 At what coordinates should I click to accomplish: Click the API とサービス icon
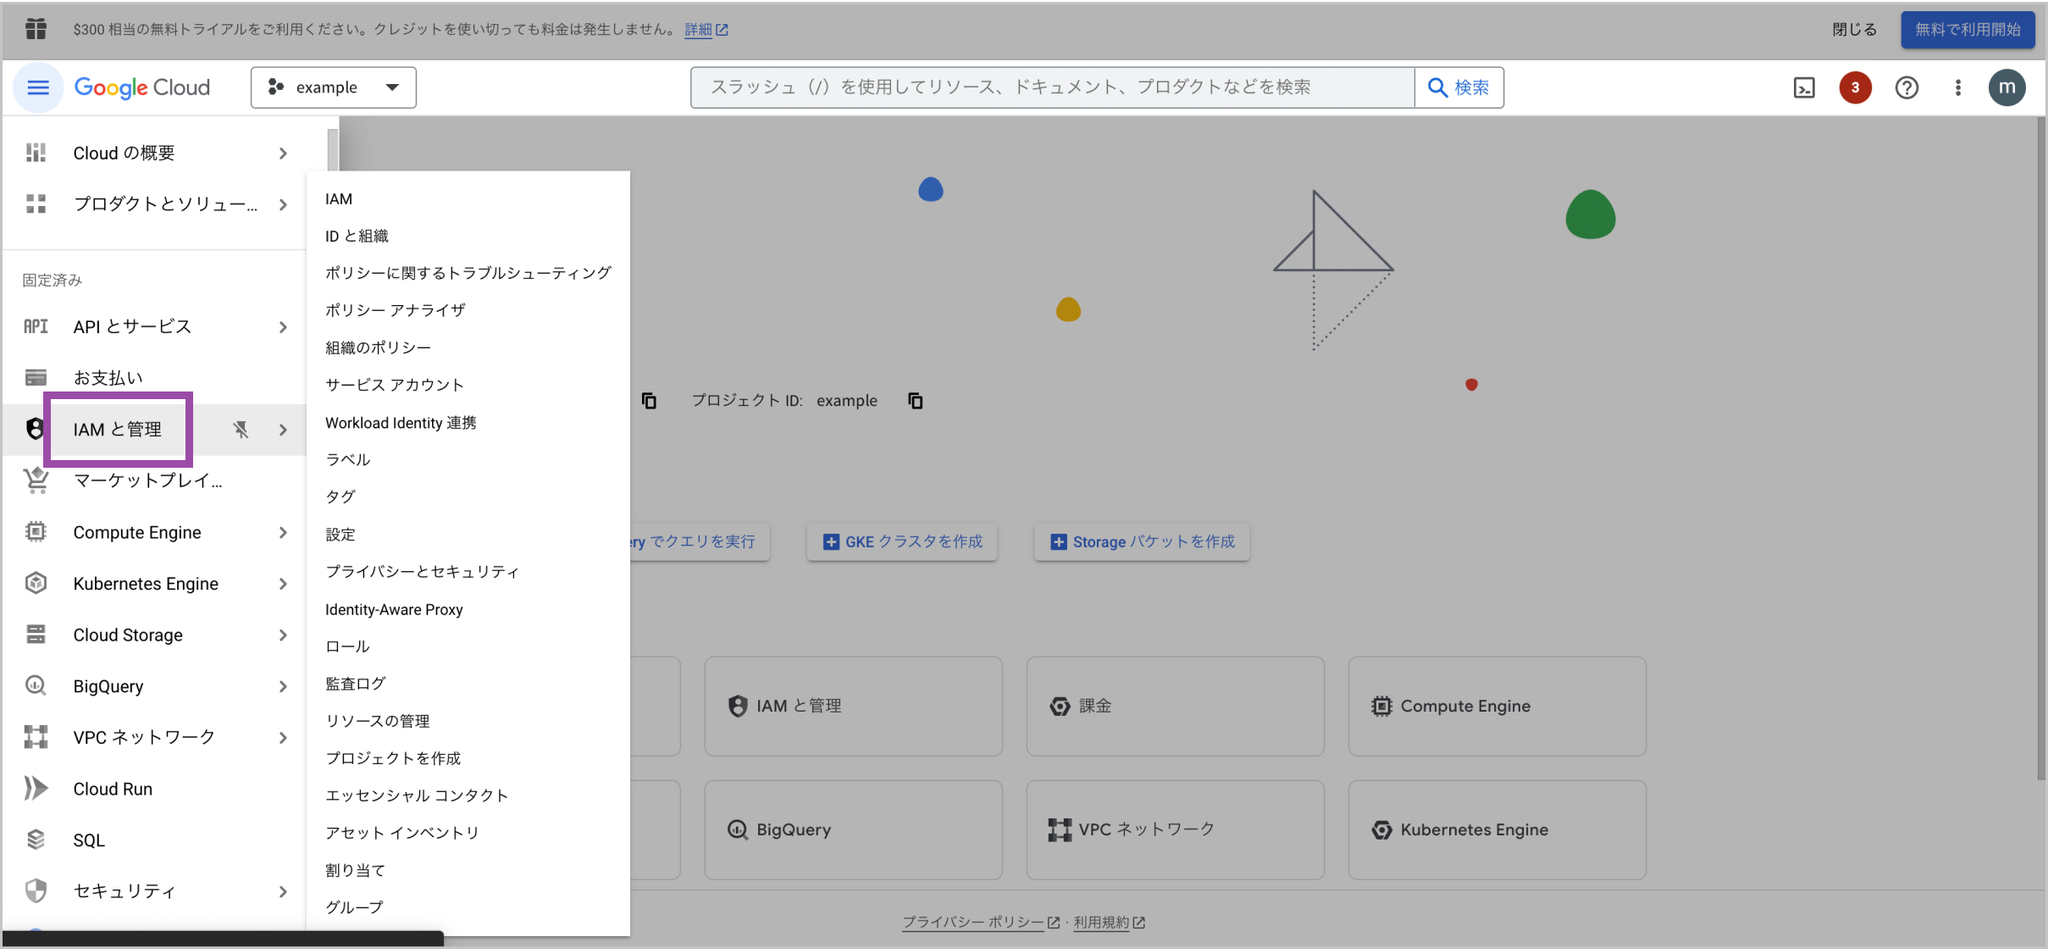(36, 326)
